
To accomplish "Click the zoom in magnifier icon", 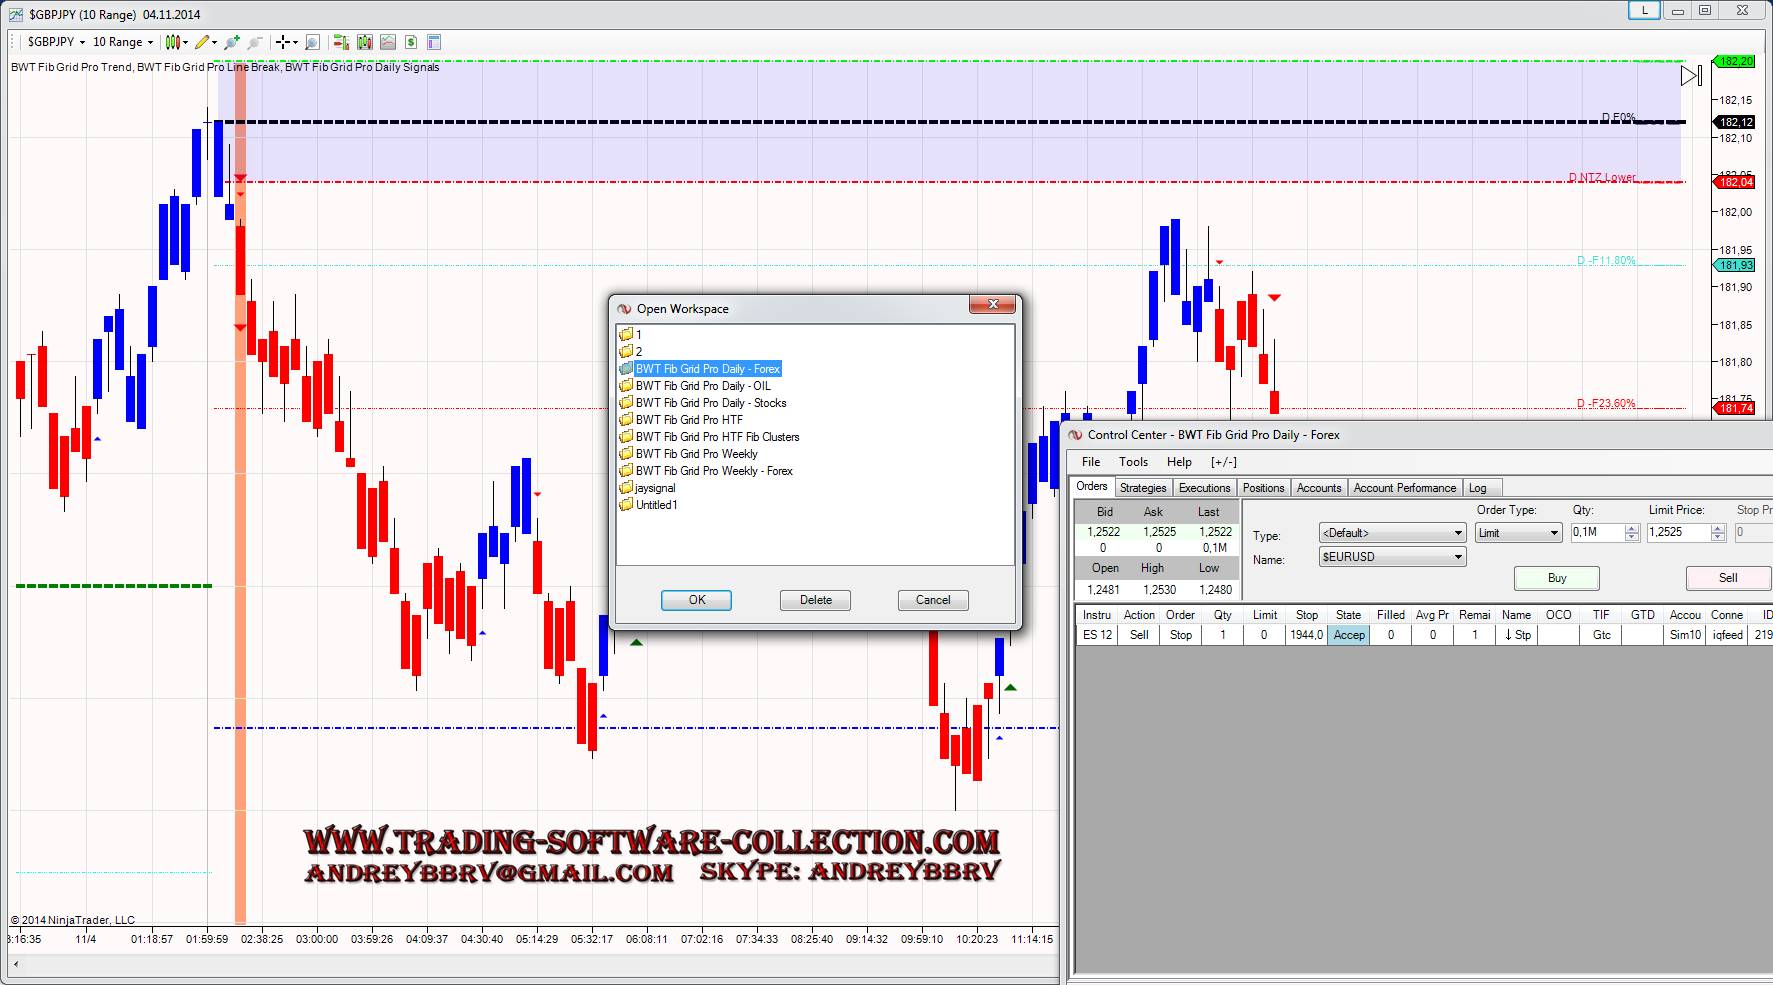I will click(232, 42).
